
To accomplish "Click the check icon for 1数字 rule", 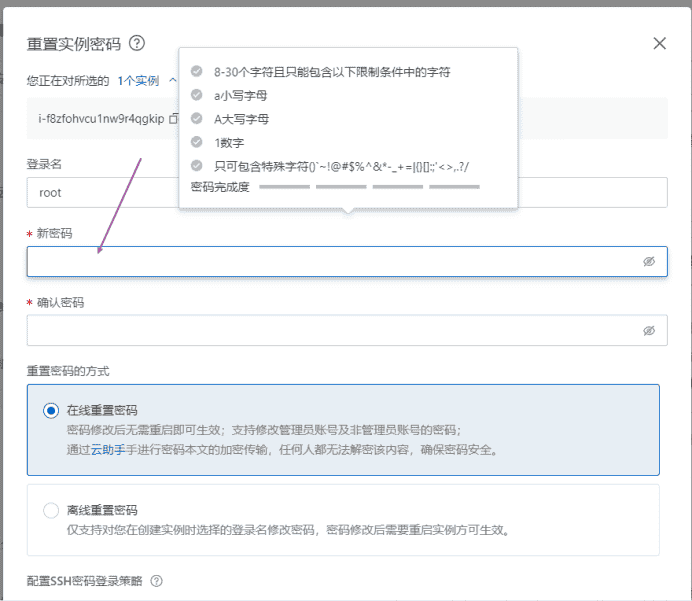I will click(x=197, y=143).
